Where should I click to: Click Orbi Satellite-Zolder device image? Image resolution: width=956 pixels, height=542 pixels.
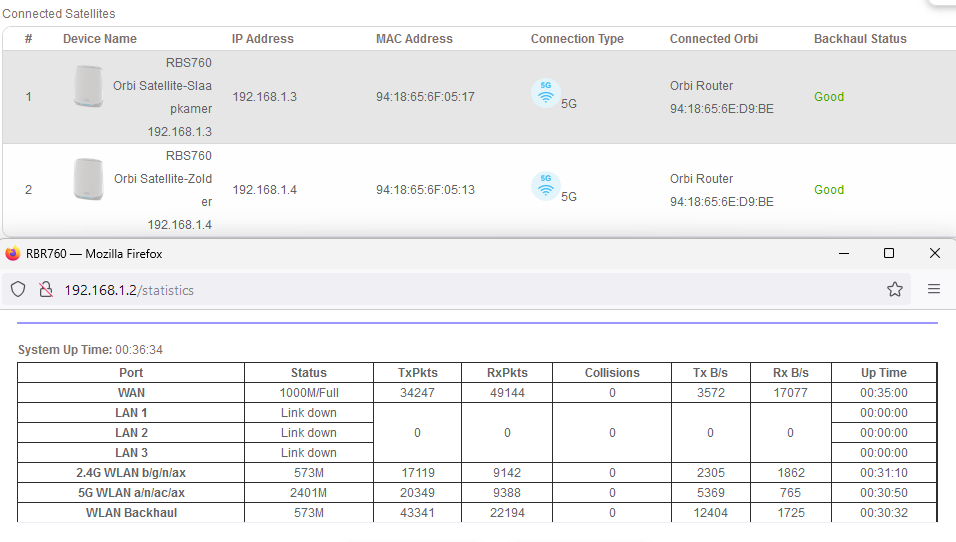88,179
